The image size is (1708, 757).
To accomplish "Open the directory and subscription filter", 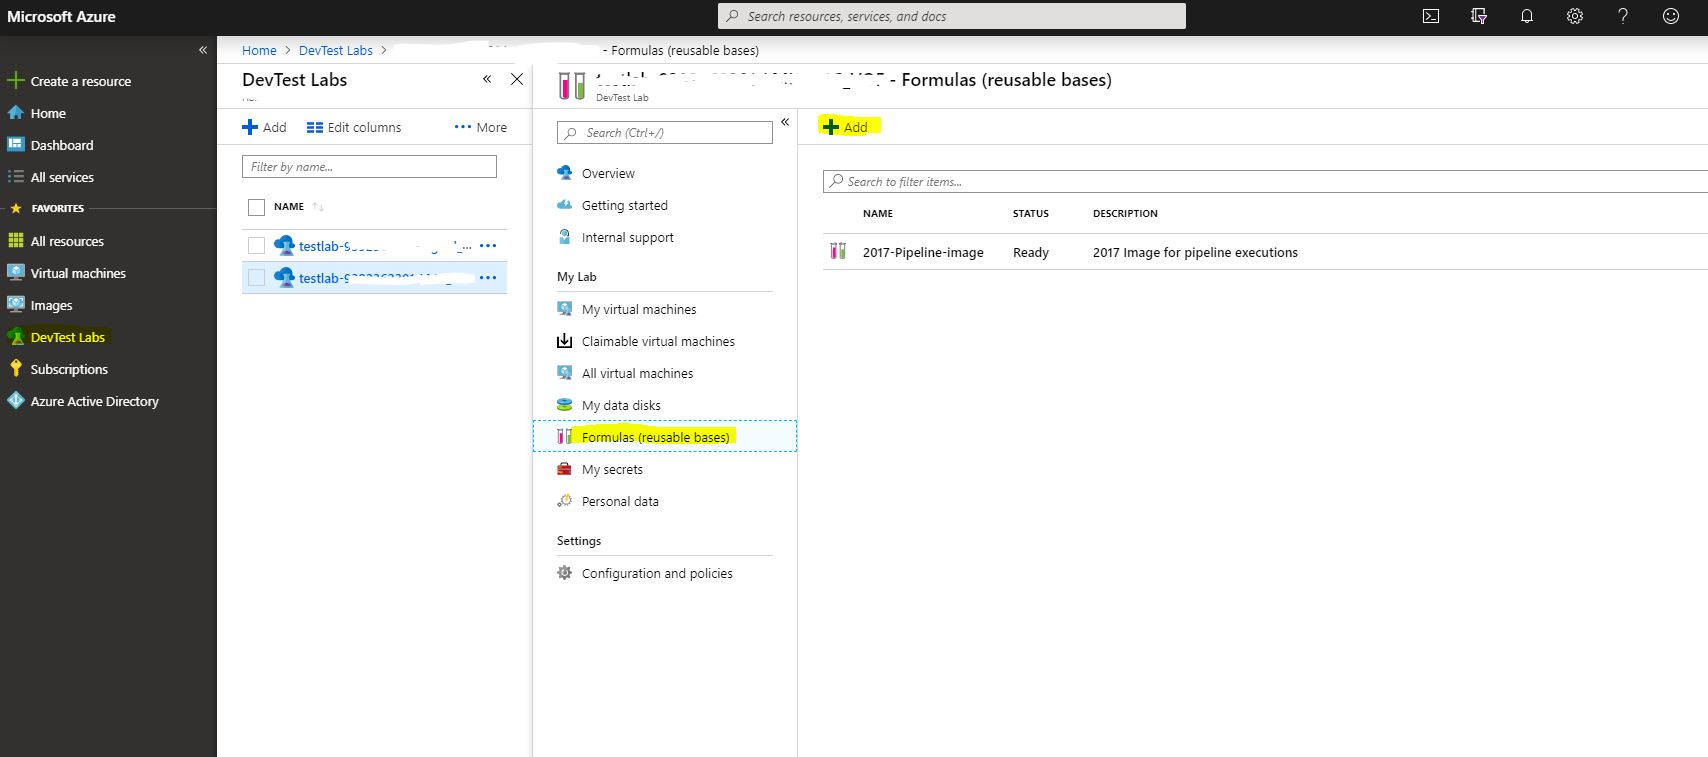I will [x=1479, y=16].
